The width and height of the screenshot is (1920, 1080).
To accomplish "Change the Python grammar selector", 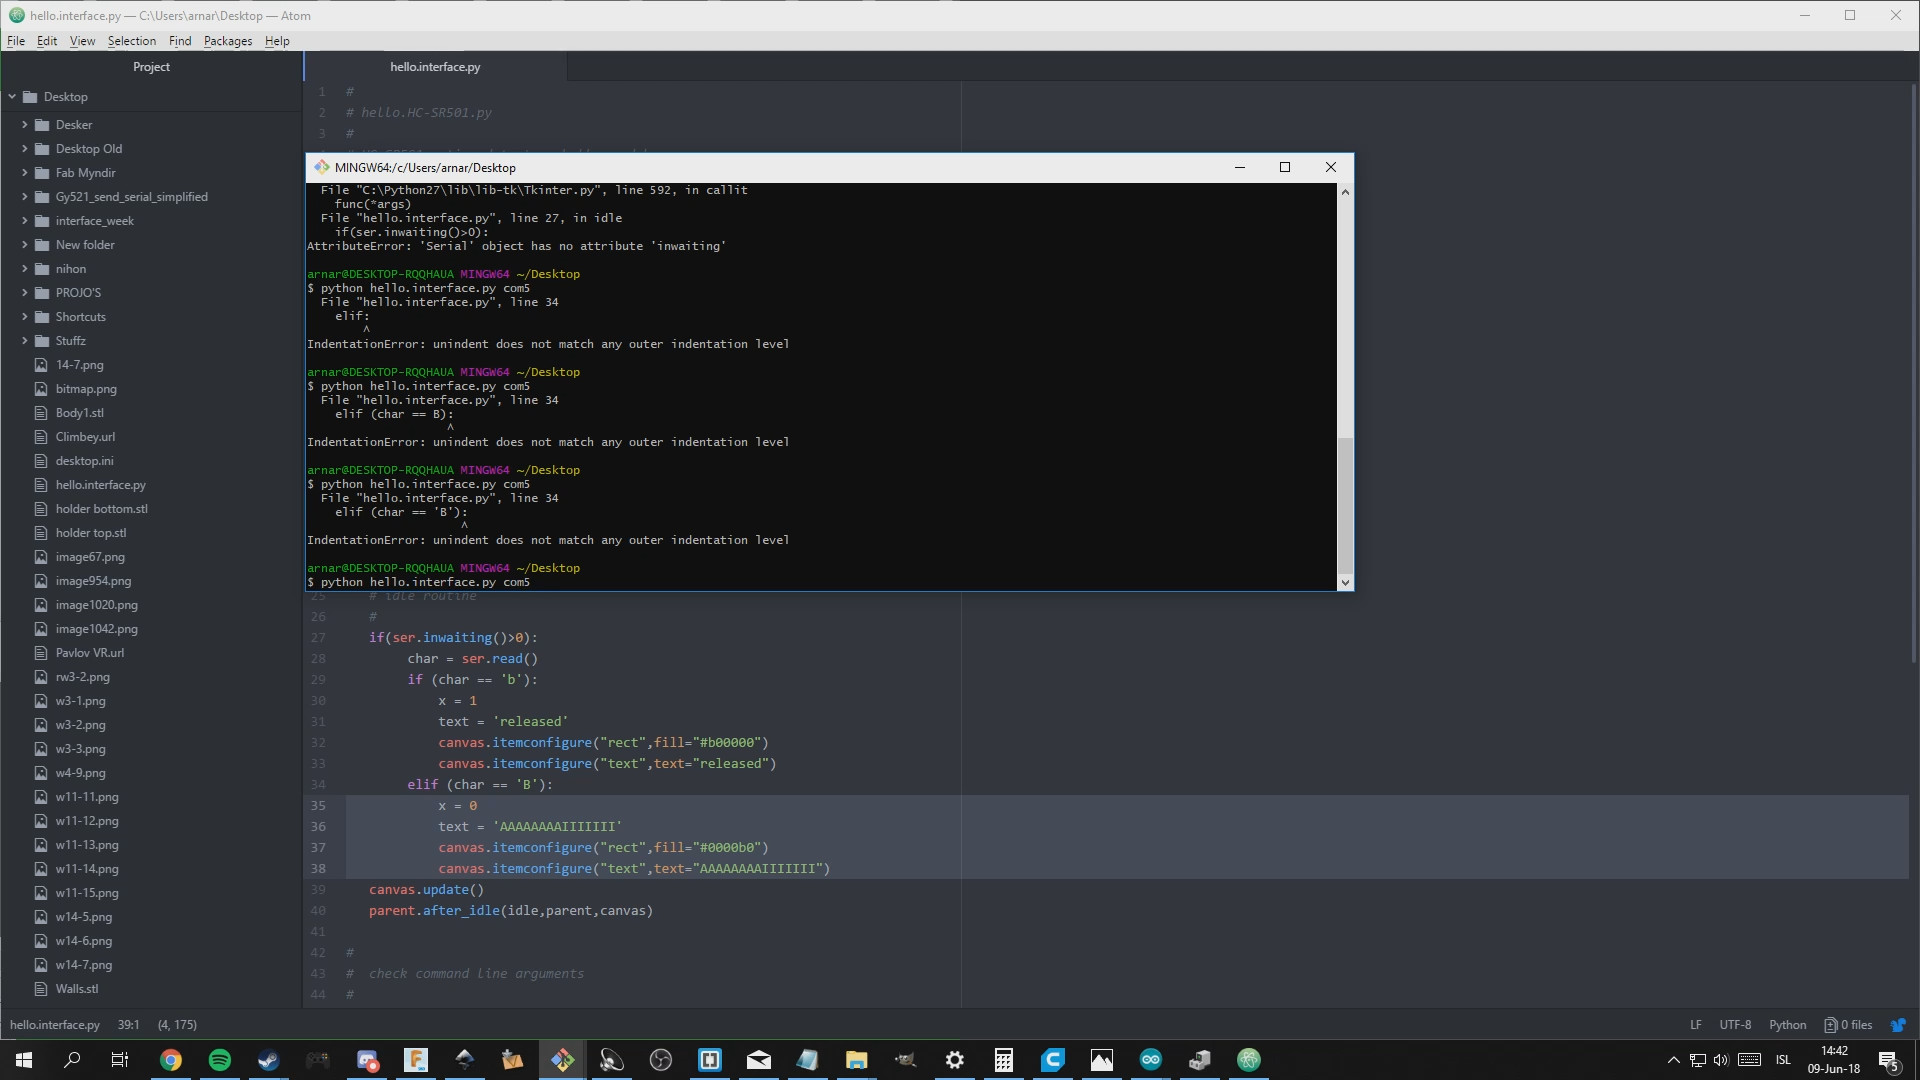I will 1787,1025.
